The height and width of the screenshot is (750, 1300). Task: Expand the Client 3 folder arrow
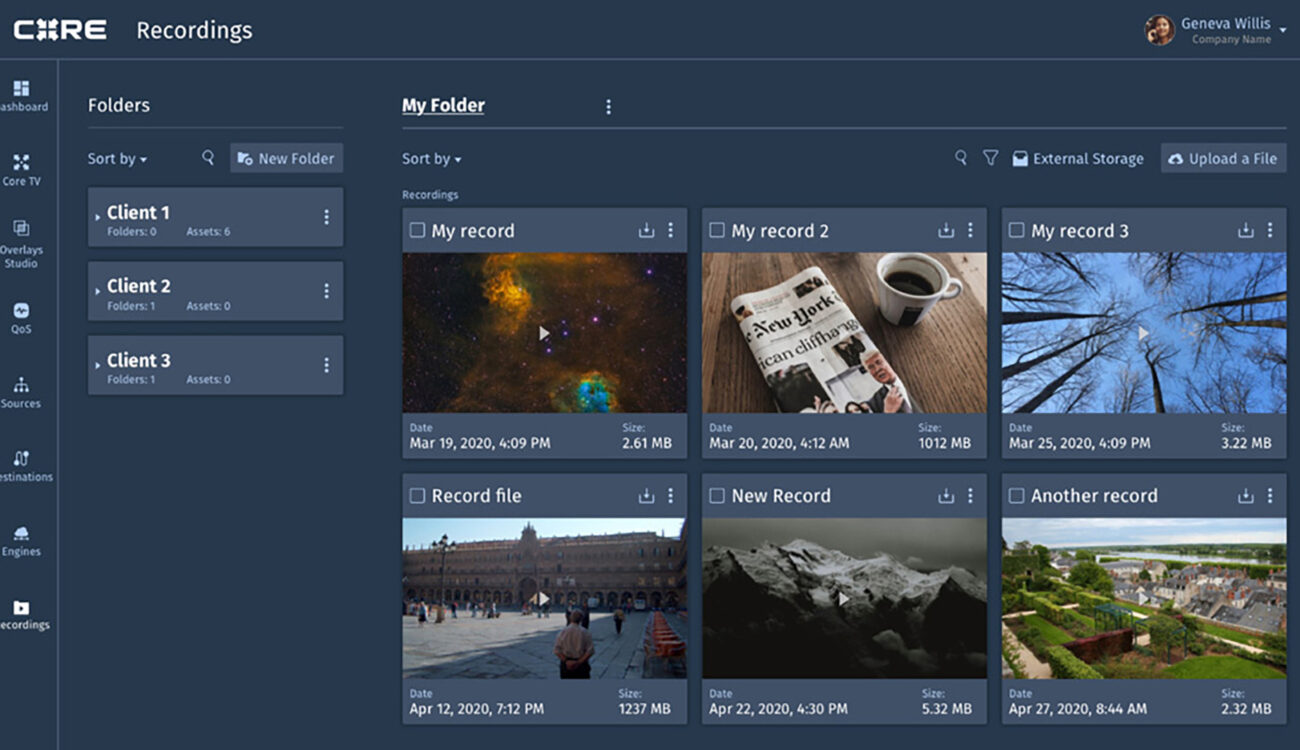[x=98, y=364]
